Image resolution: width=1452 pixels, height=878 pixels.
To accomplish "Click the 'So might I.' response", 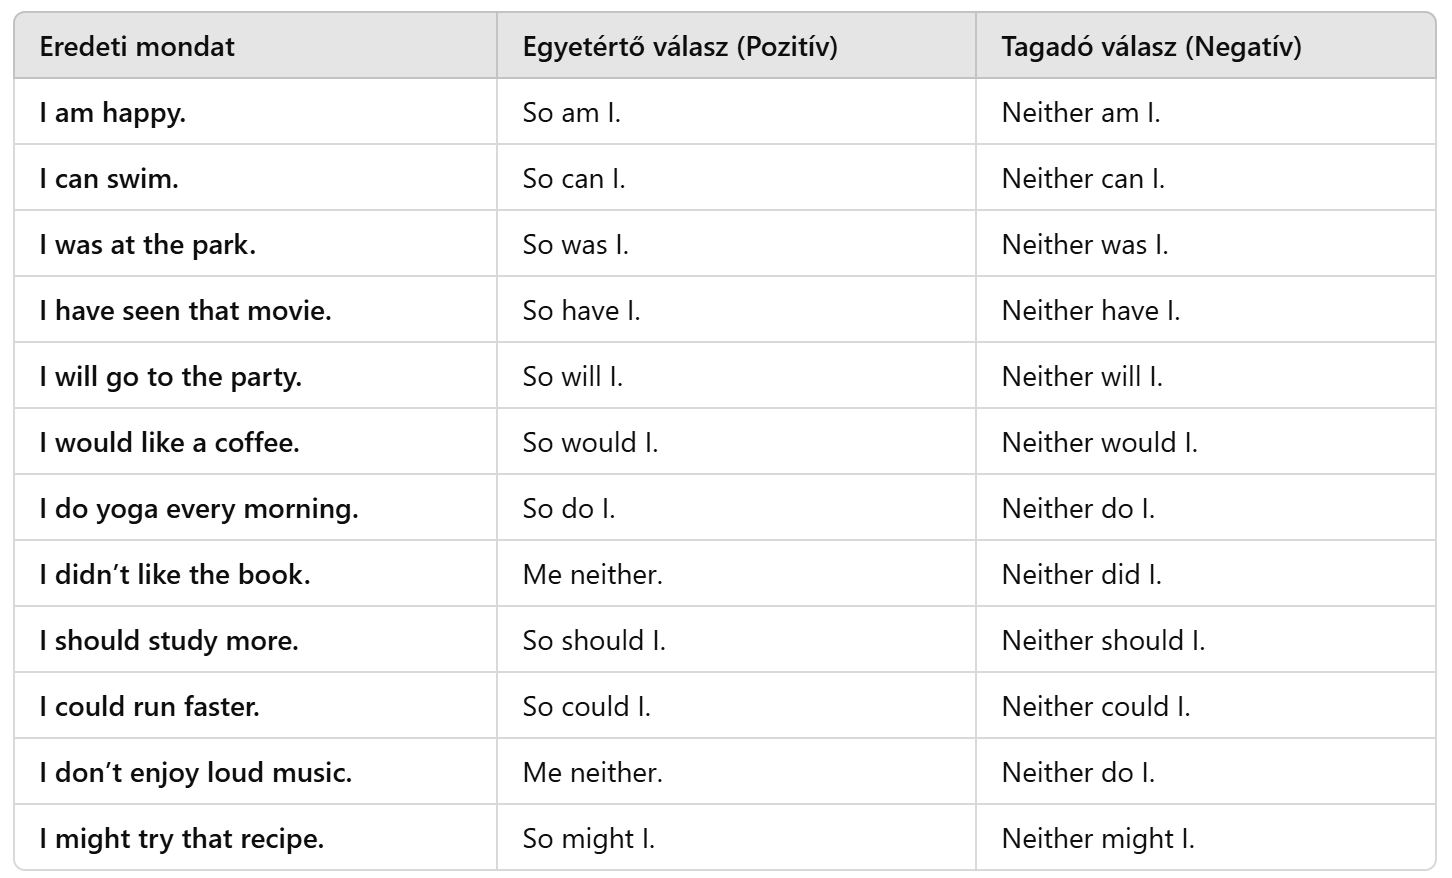I will [x=589, y=839].
